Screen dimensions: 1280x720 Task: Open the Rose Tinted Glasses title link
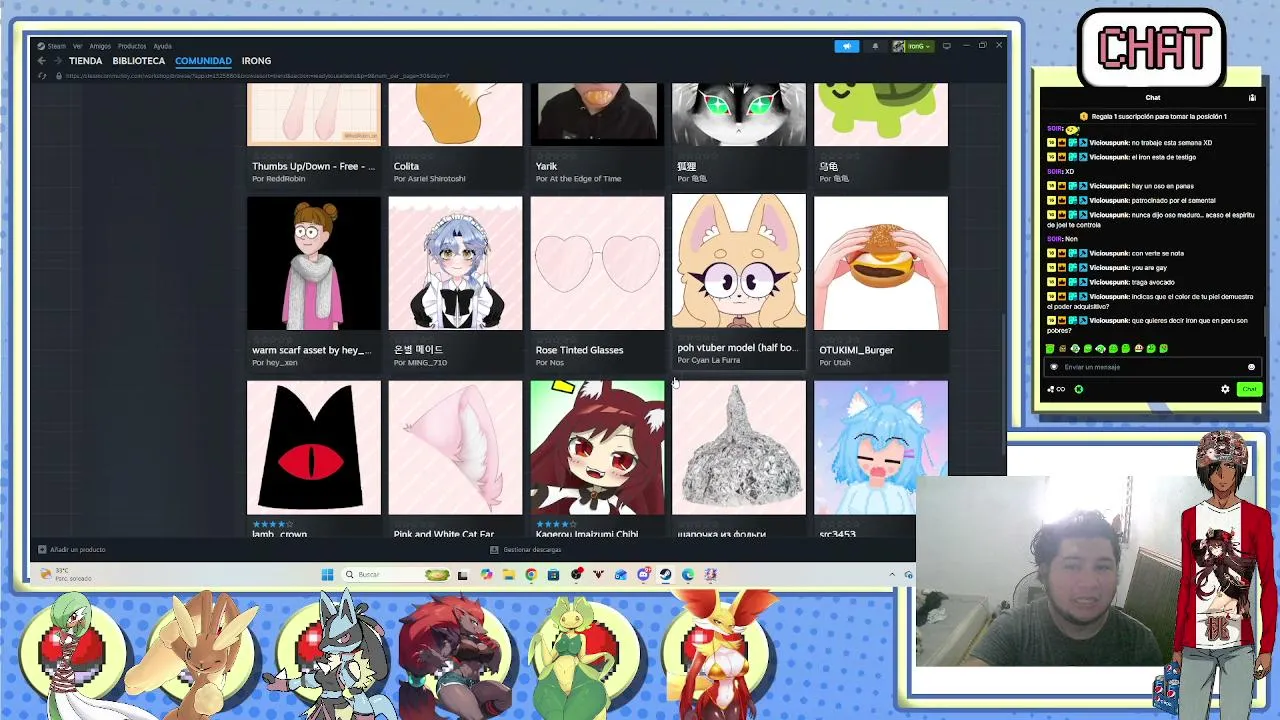(579, 350)
